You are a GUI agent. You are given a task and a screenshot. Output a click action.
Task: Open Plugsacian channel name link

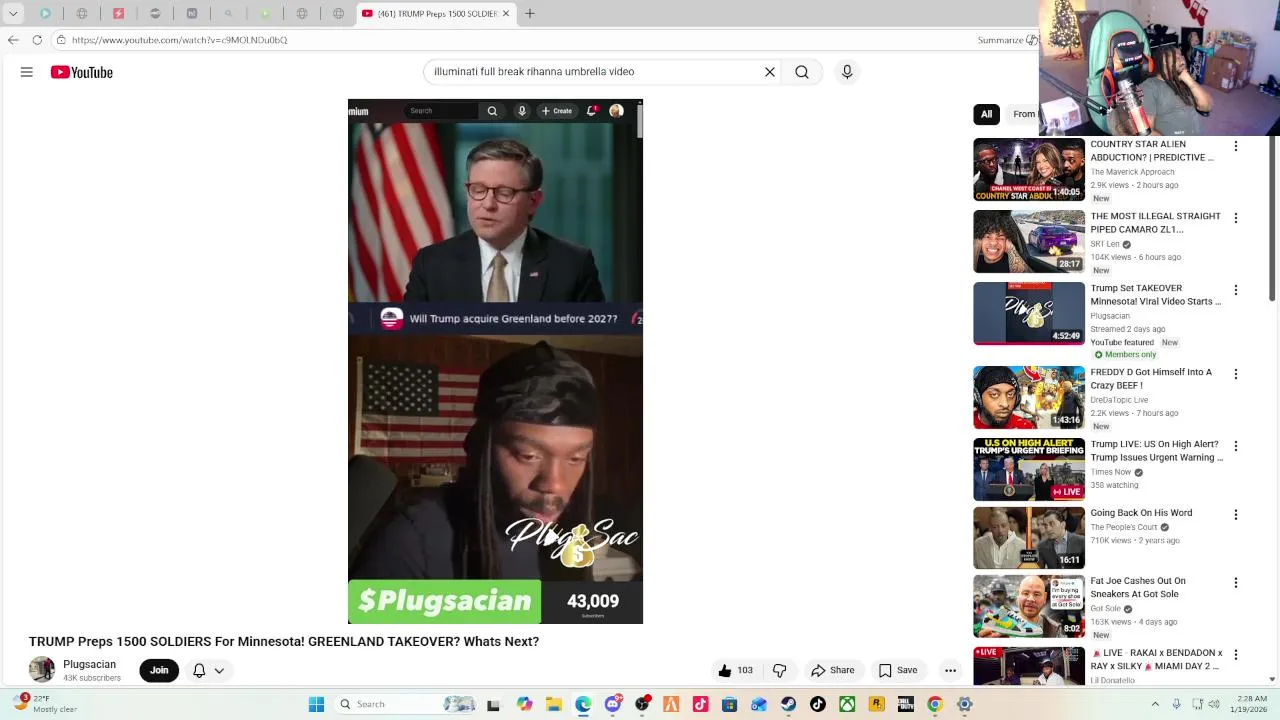tap(90, 664)
